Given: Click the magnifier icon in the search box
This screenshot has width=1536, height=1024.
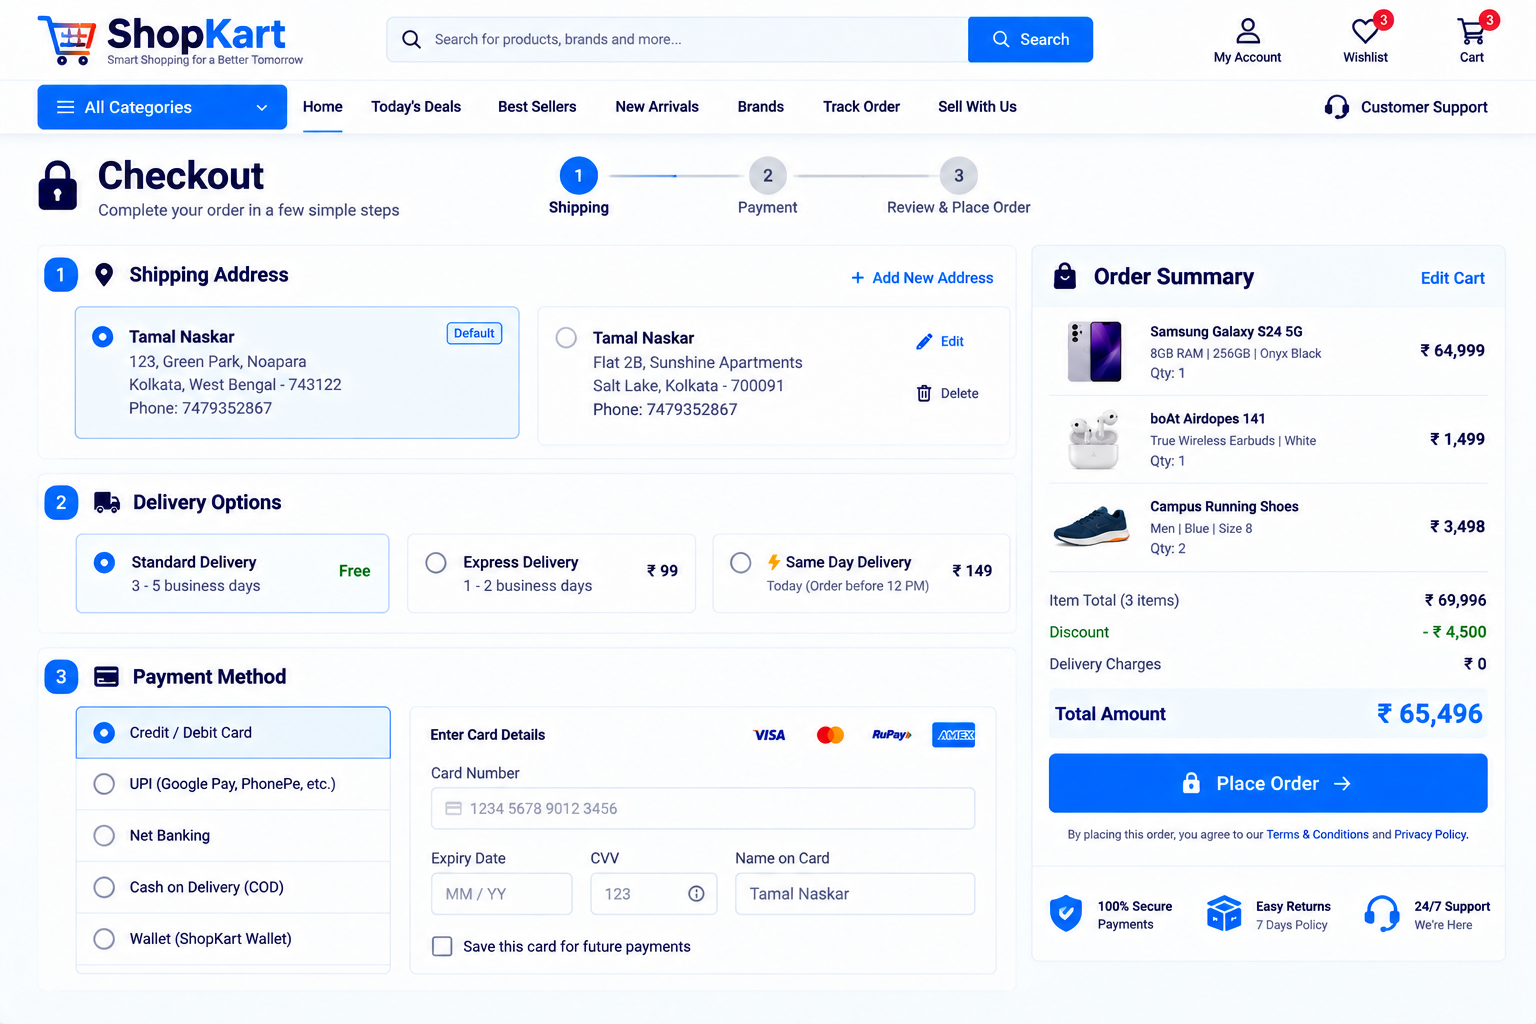Looking at the screenshot, I should tap(411, 39).
